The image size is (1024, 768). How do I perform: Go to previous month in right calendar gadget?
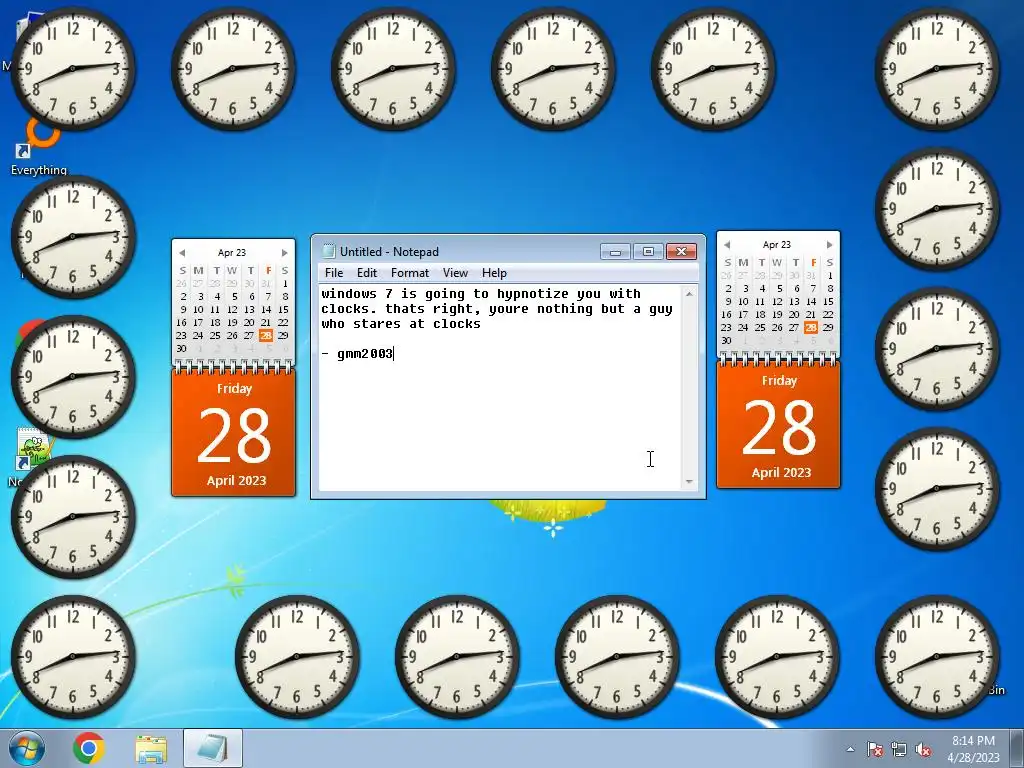[727, 245]
